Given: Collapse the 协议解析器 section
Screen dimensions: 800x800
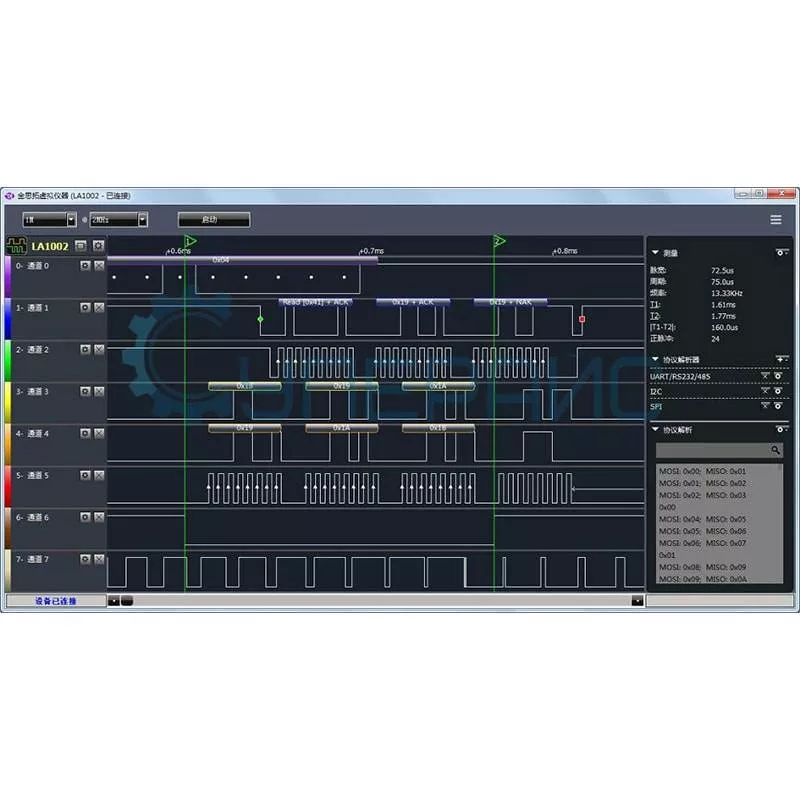Looking at the screenshot, I should click(x=656, y=359).
